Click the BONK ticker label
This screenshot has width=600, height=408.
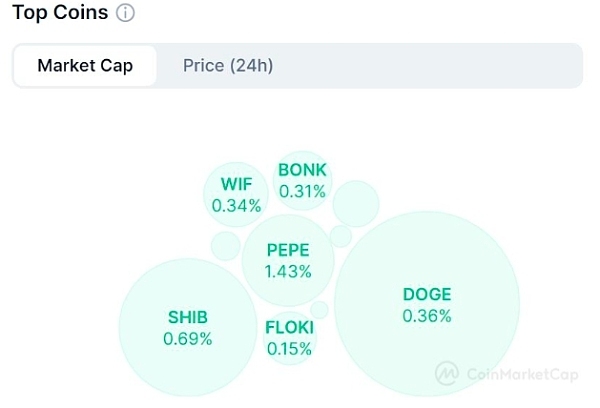coord(302,170)
